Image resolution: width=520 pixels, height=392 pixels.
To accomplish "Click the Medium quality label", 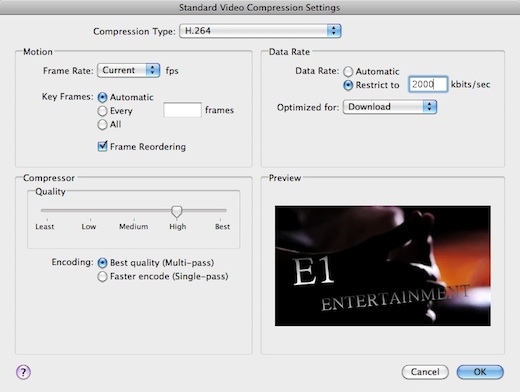I will click(x=134, y=227).
